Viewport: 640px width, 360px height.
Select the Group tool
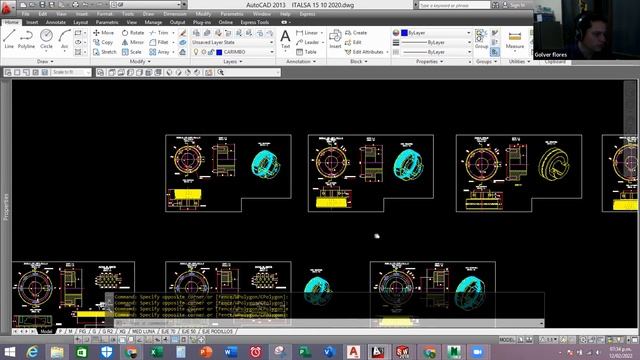[x=481, y=39]
